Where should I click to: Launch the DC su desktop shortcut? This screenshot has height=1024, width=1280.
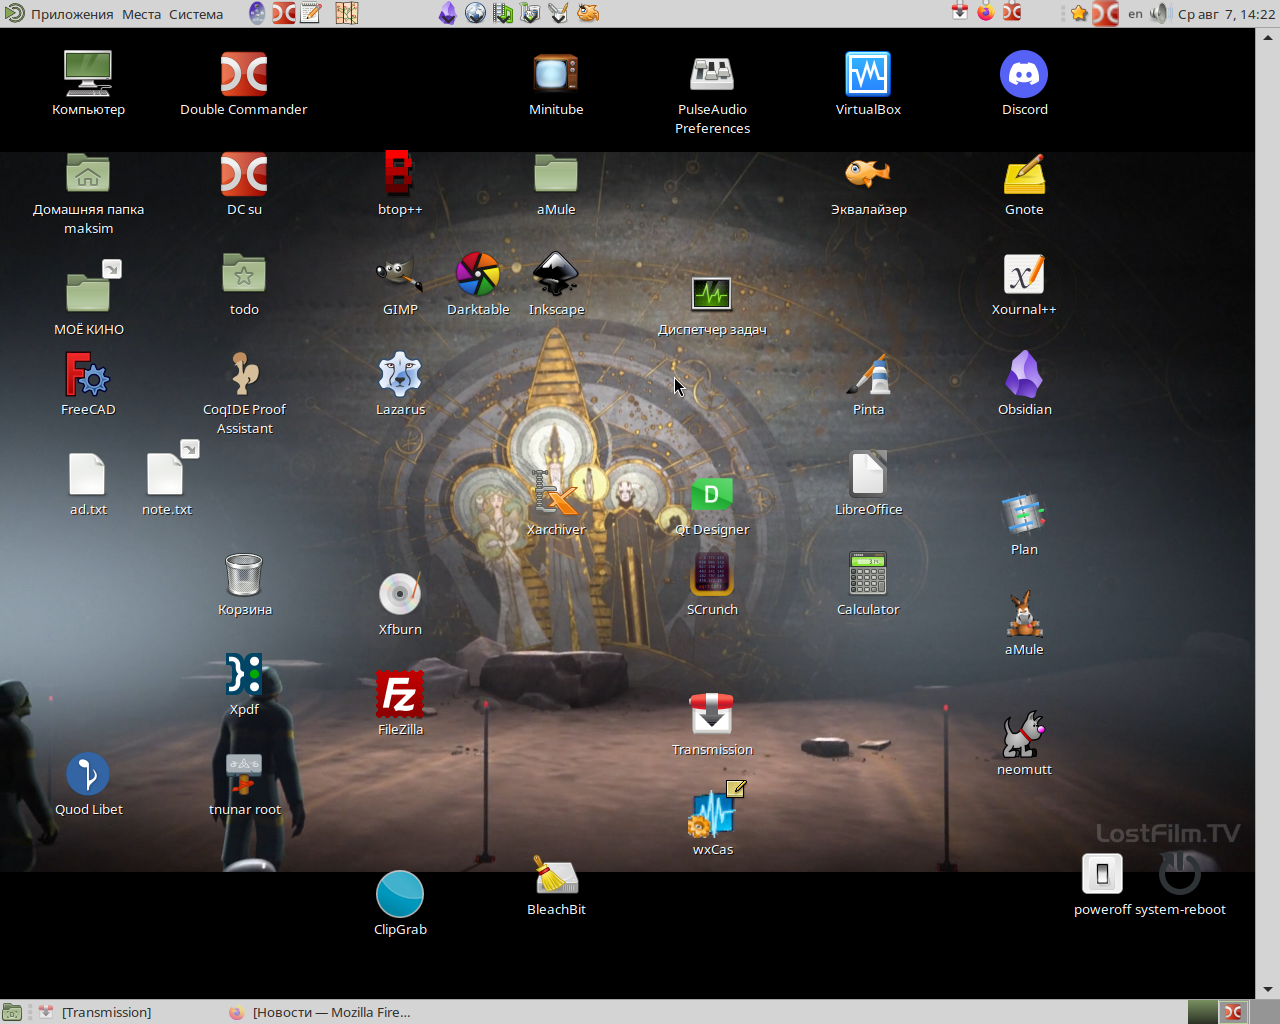click(244, 175)
